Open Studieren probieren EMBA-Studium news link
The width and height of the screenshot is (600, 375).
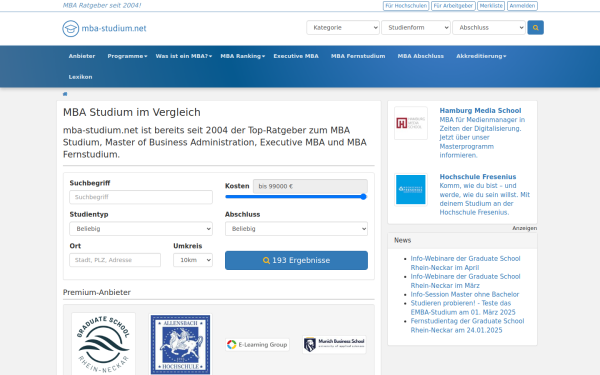point(463,308)
